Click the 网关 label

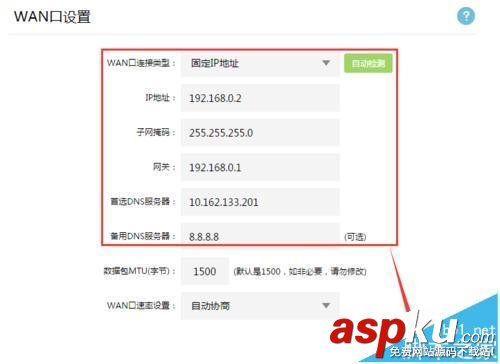pos(164,167)
